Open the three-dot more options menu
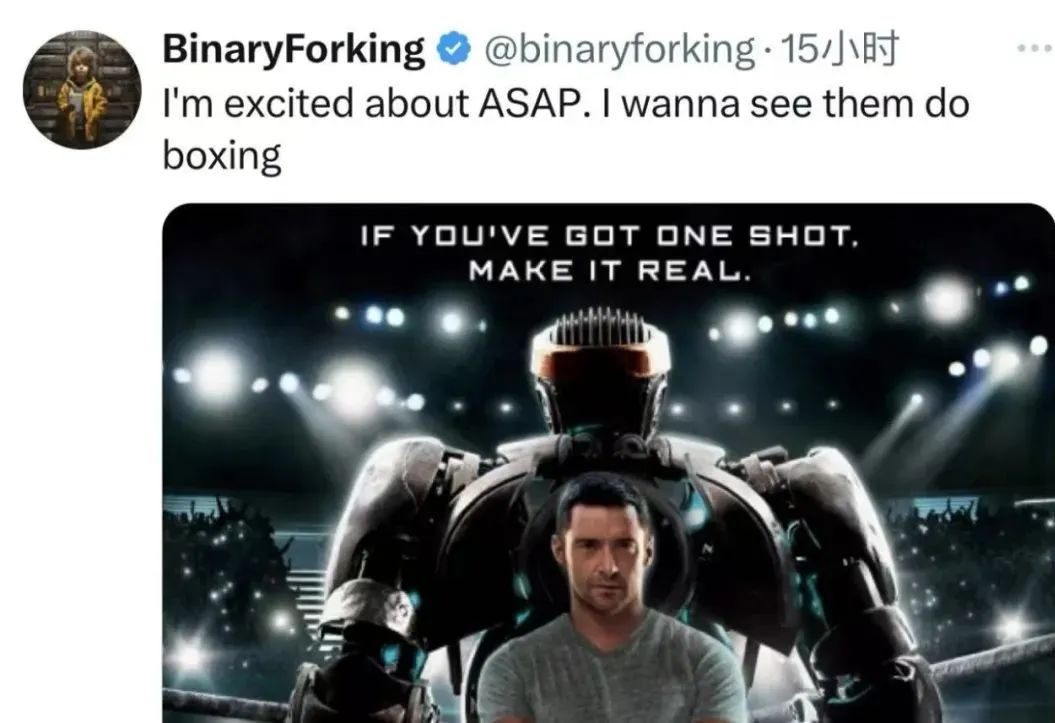Viewport: 1055px width, 723px height. 1035,48
